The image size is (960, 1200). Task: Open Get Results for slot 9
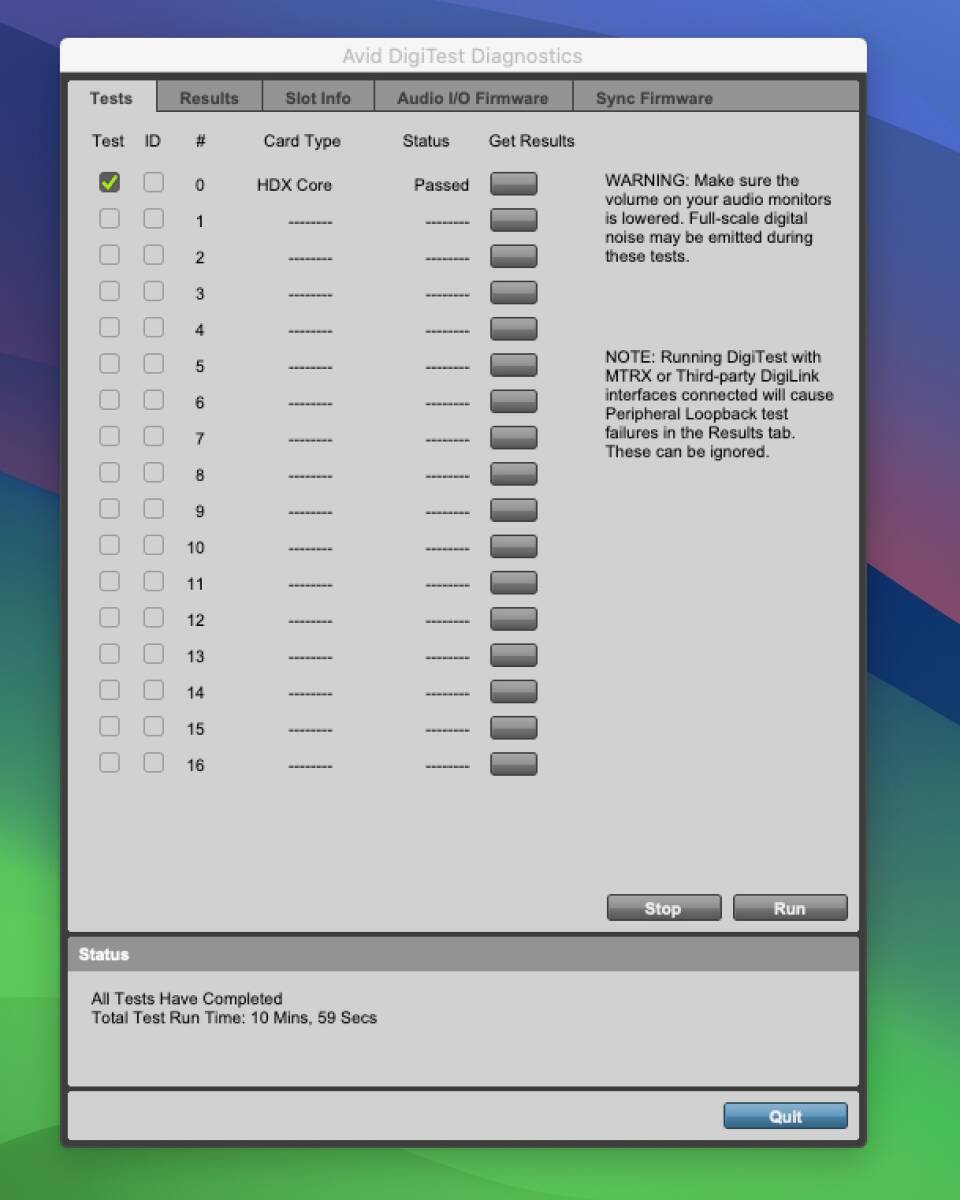pos(513,510)
